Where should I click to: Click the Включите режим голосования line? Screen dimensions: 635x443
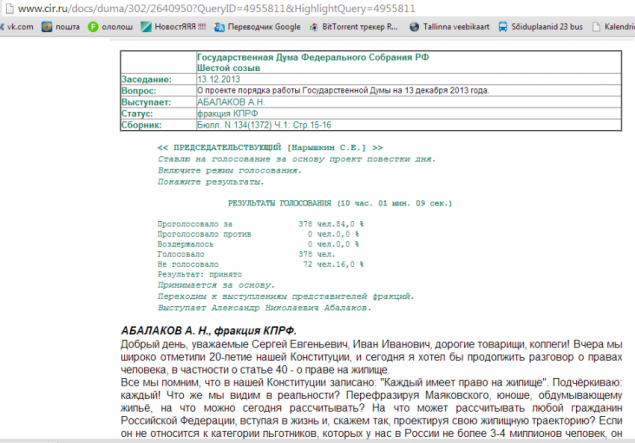(x=230, y=170)
